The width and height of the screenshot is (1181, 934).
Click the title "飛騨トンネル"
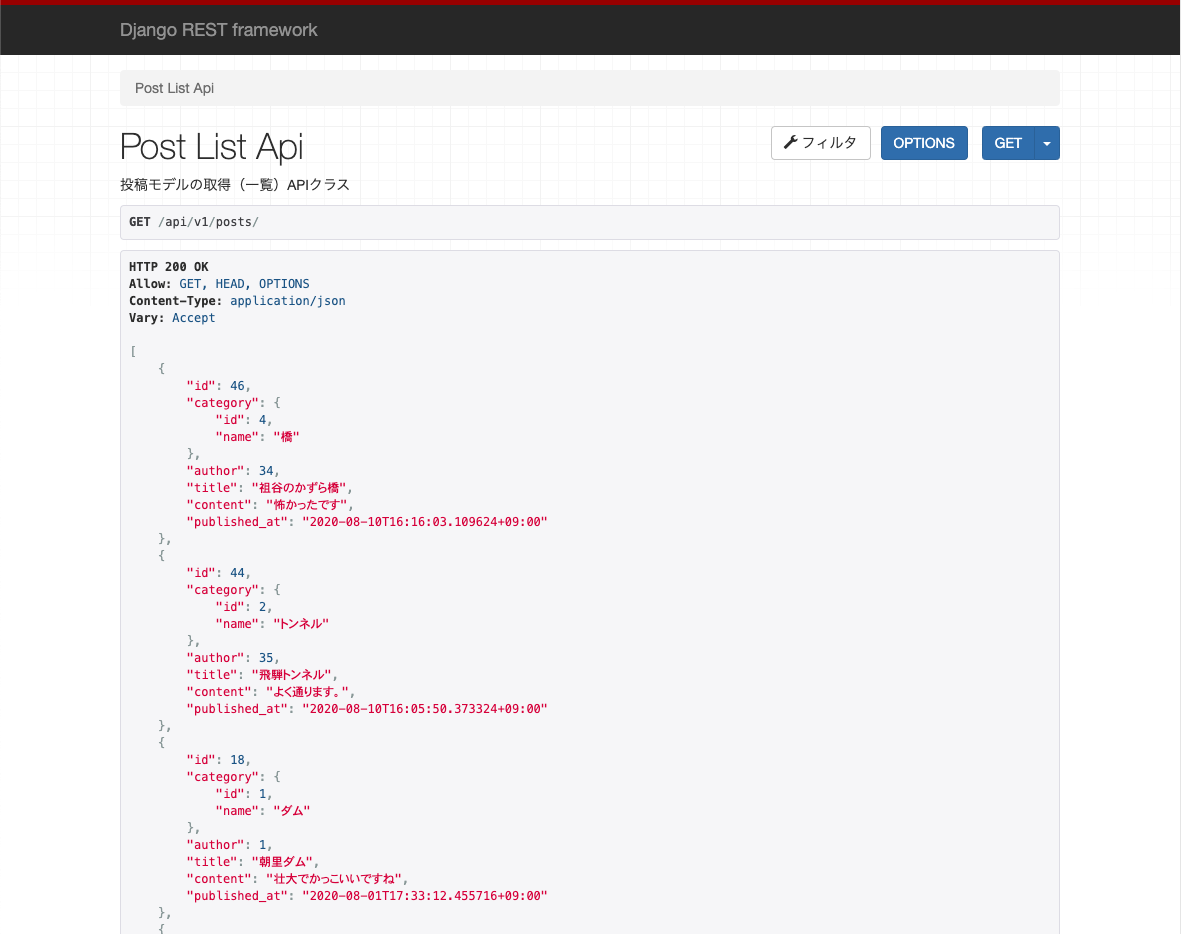(x=291, y=675)
